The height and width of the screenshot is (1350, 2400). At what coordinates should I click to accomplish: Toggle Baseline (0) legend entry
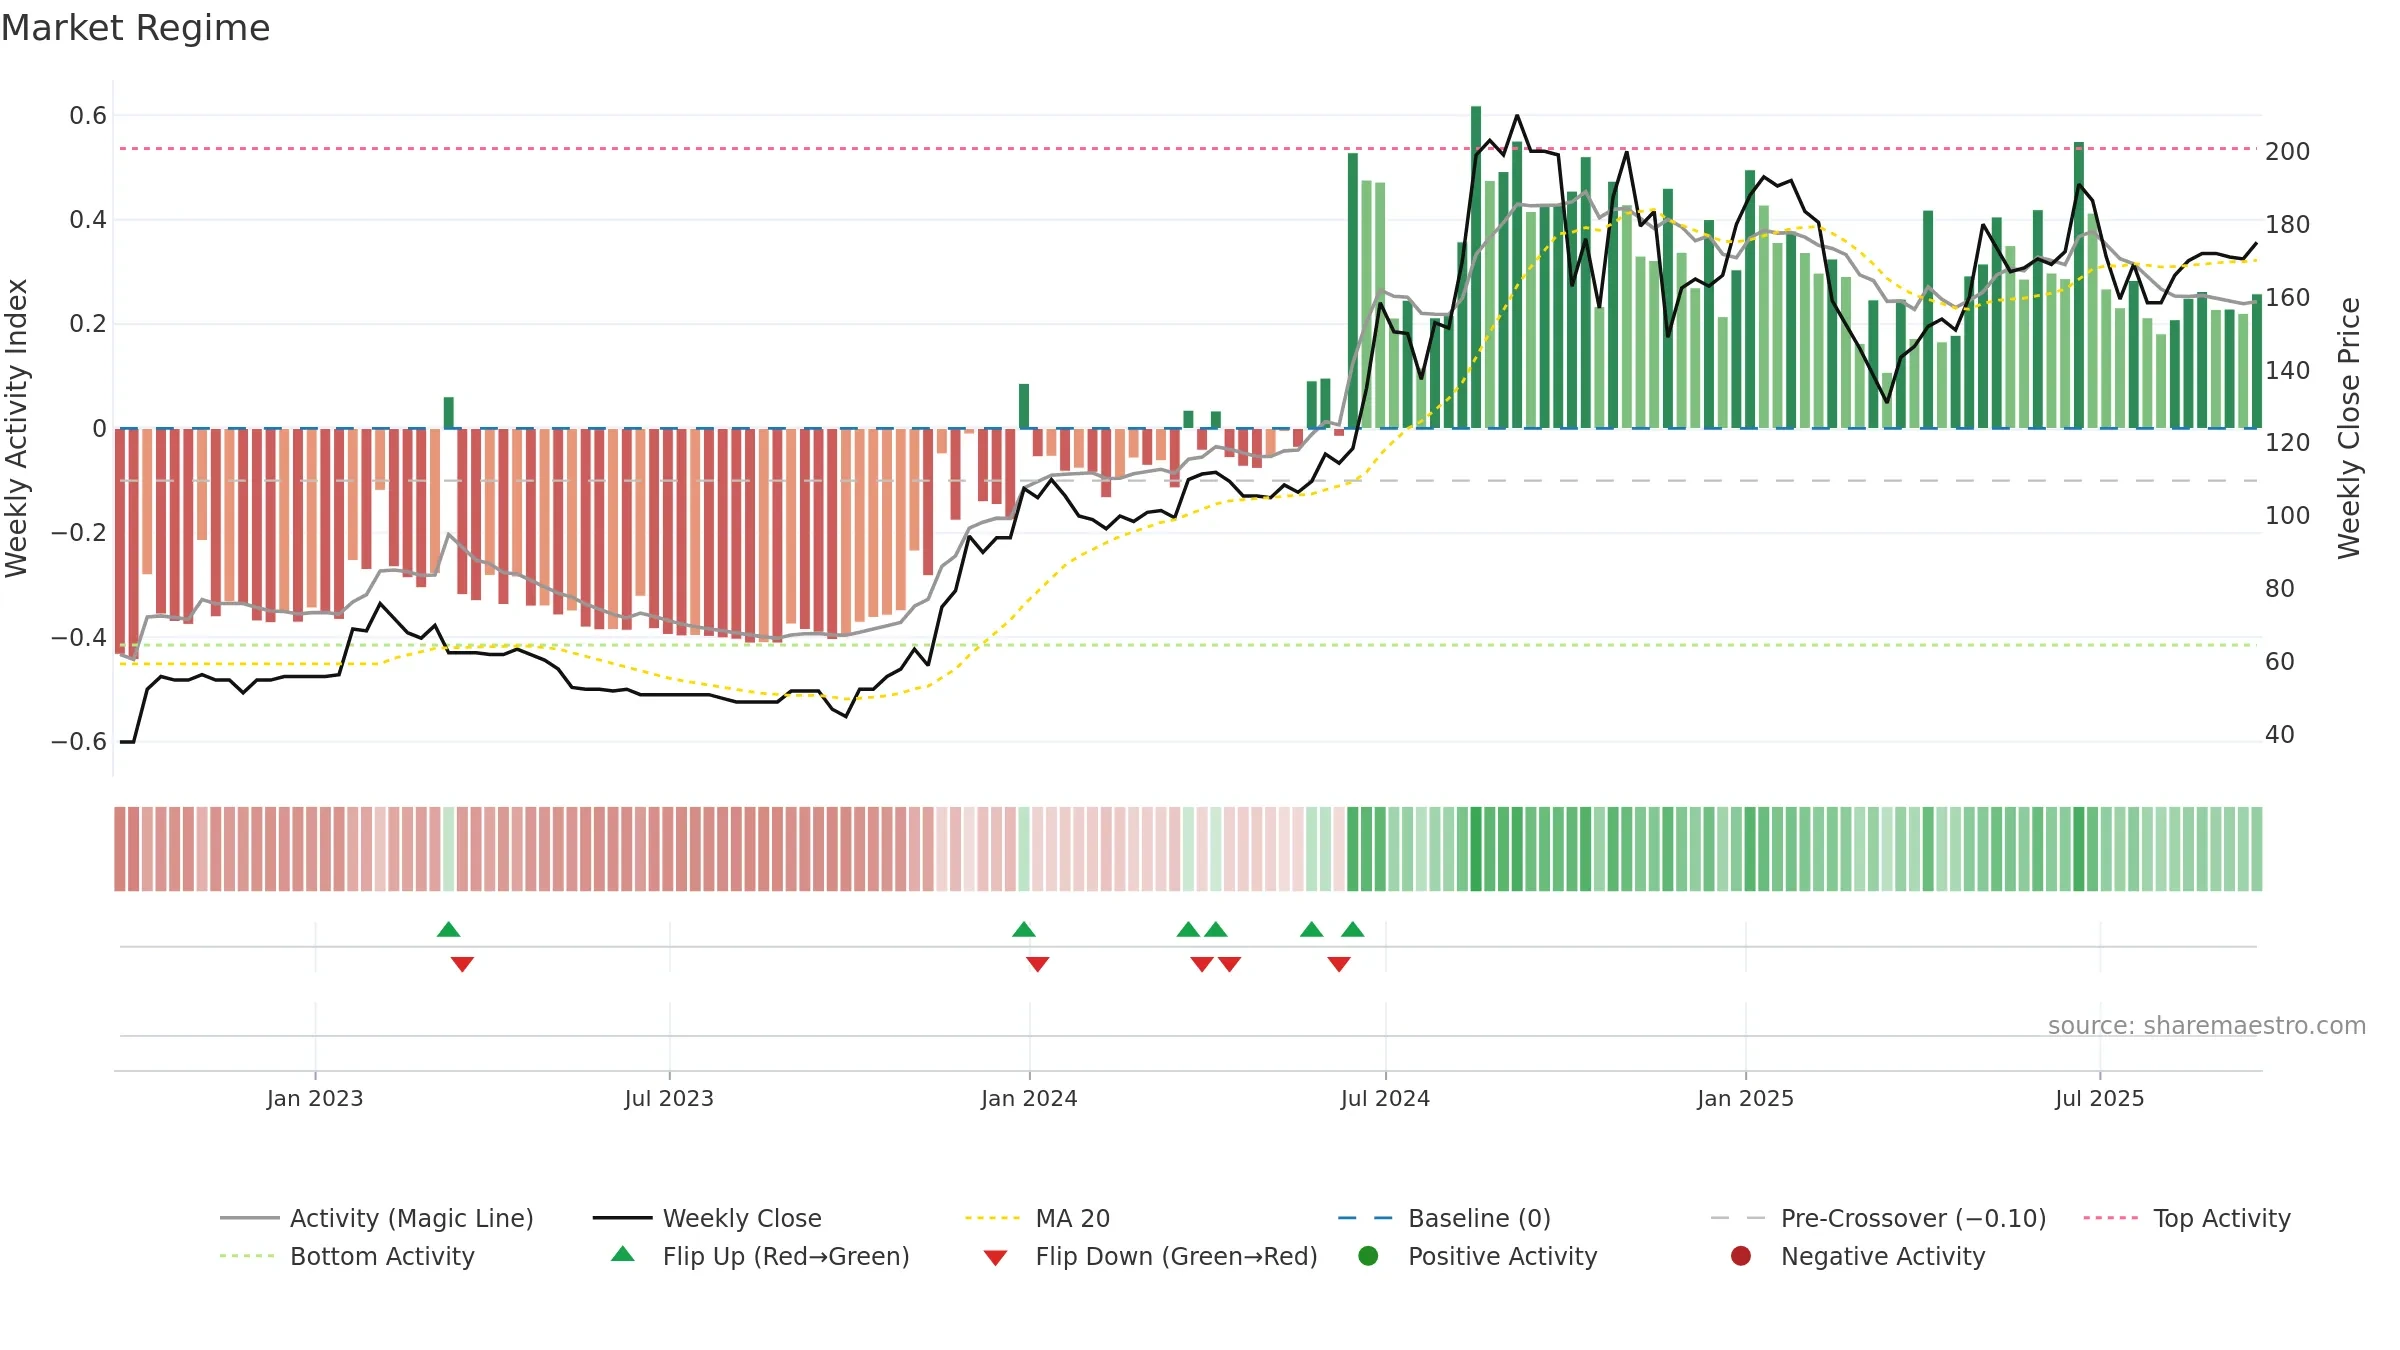point(1444,1218)
